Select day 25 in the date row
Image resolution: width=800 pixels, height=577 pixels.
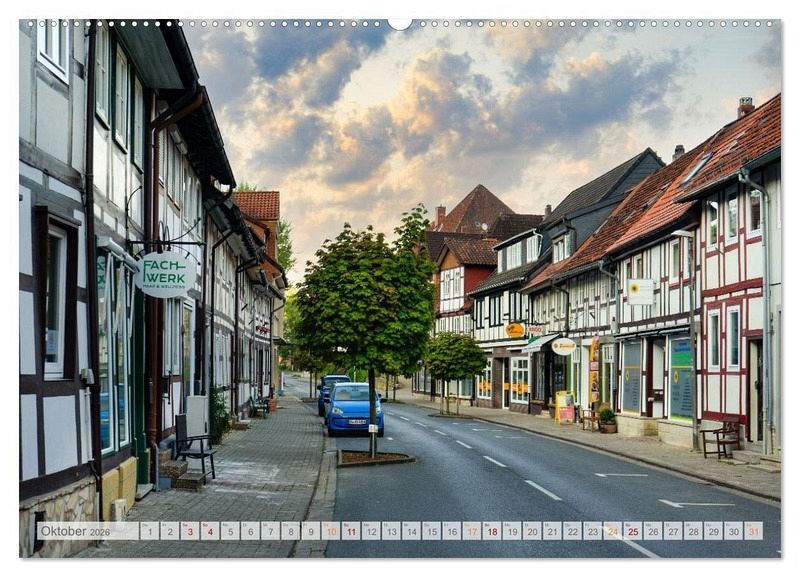tap(632, 531)
